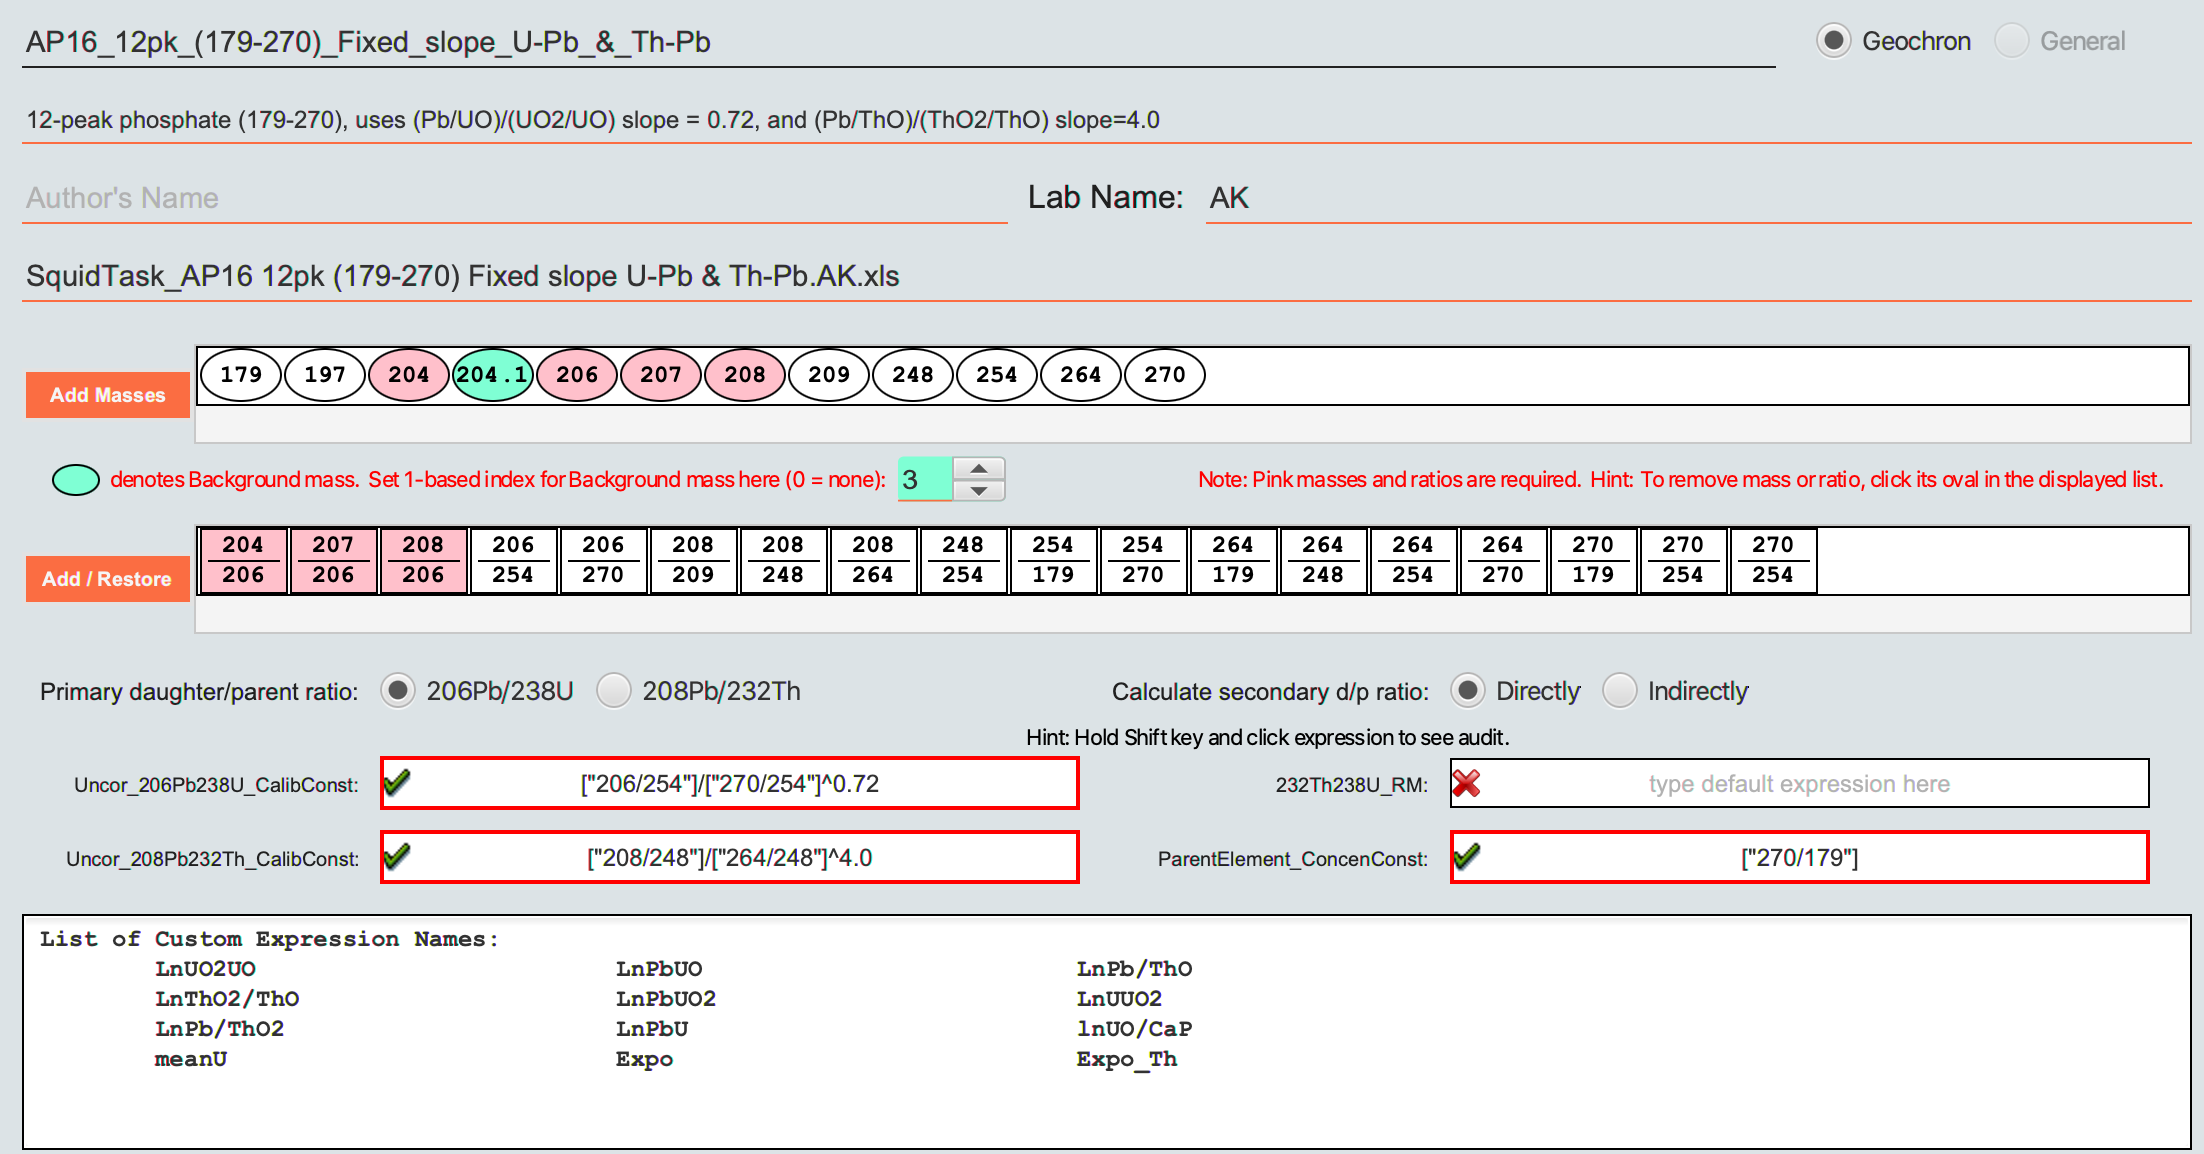The height and width of the screenshot is (1154, 2204).
Task: Click red X beside 232Th238U_RM
Action: tap(1467, 783)
